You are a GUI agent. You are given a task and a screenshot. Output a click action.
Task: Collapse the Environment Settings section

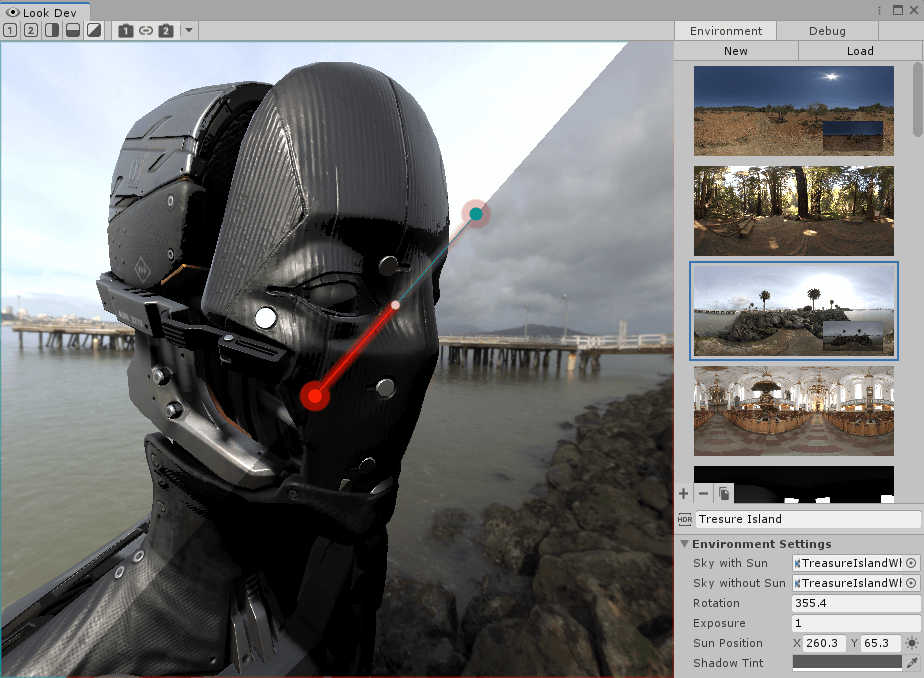pyautogui.click(x=685, y=543)
